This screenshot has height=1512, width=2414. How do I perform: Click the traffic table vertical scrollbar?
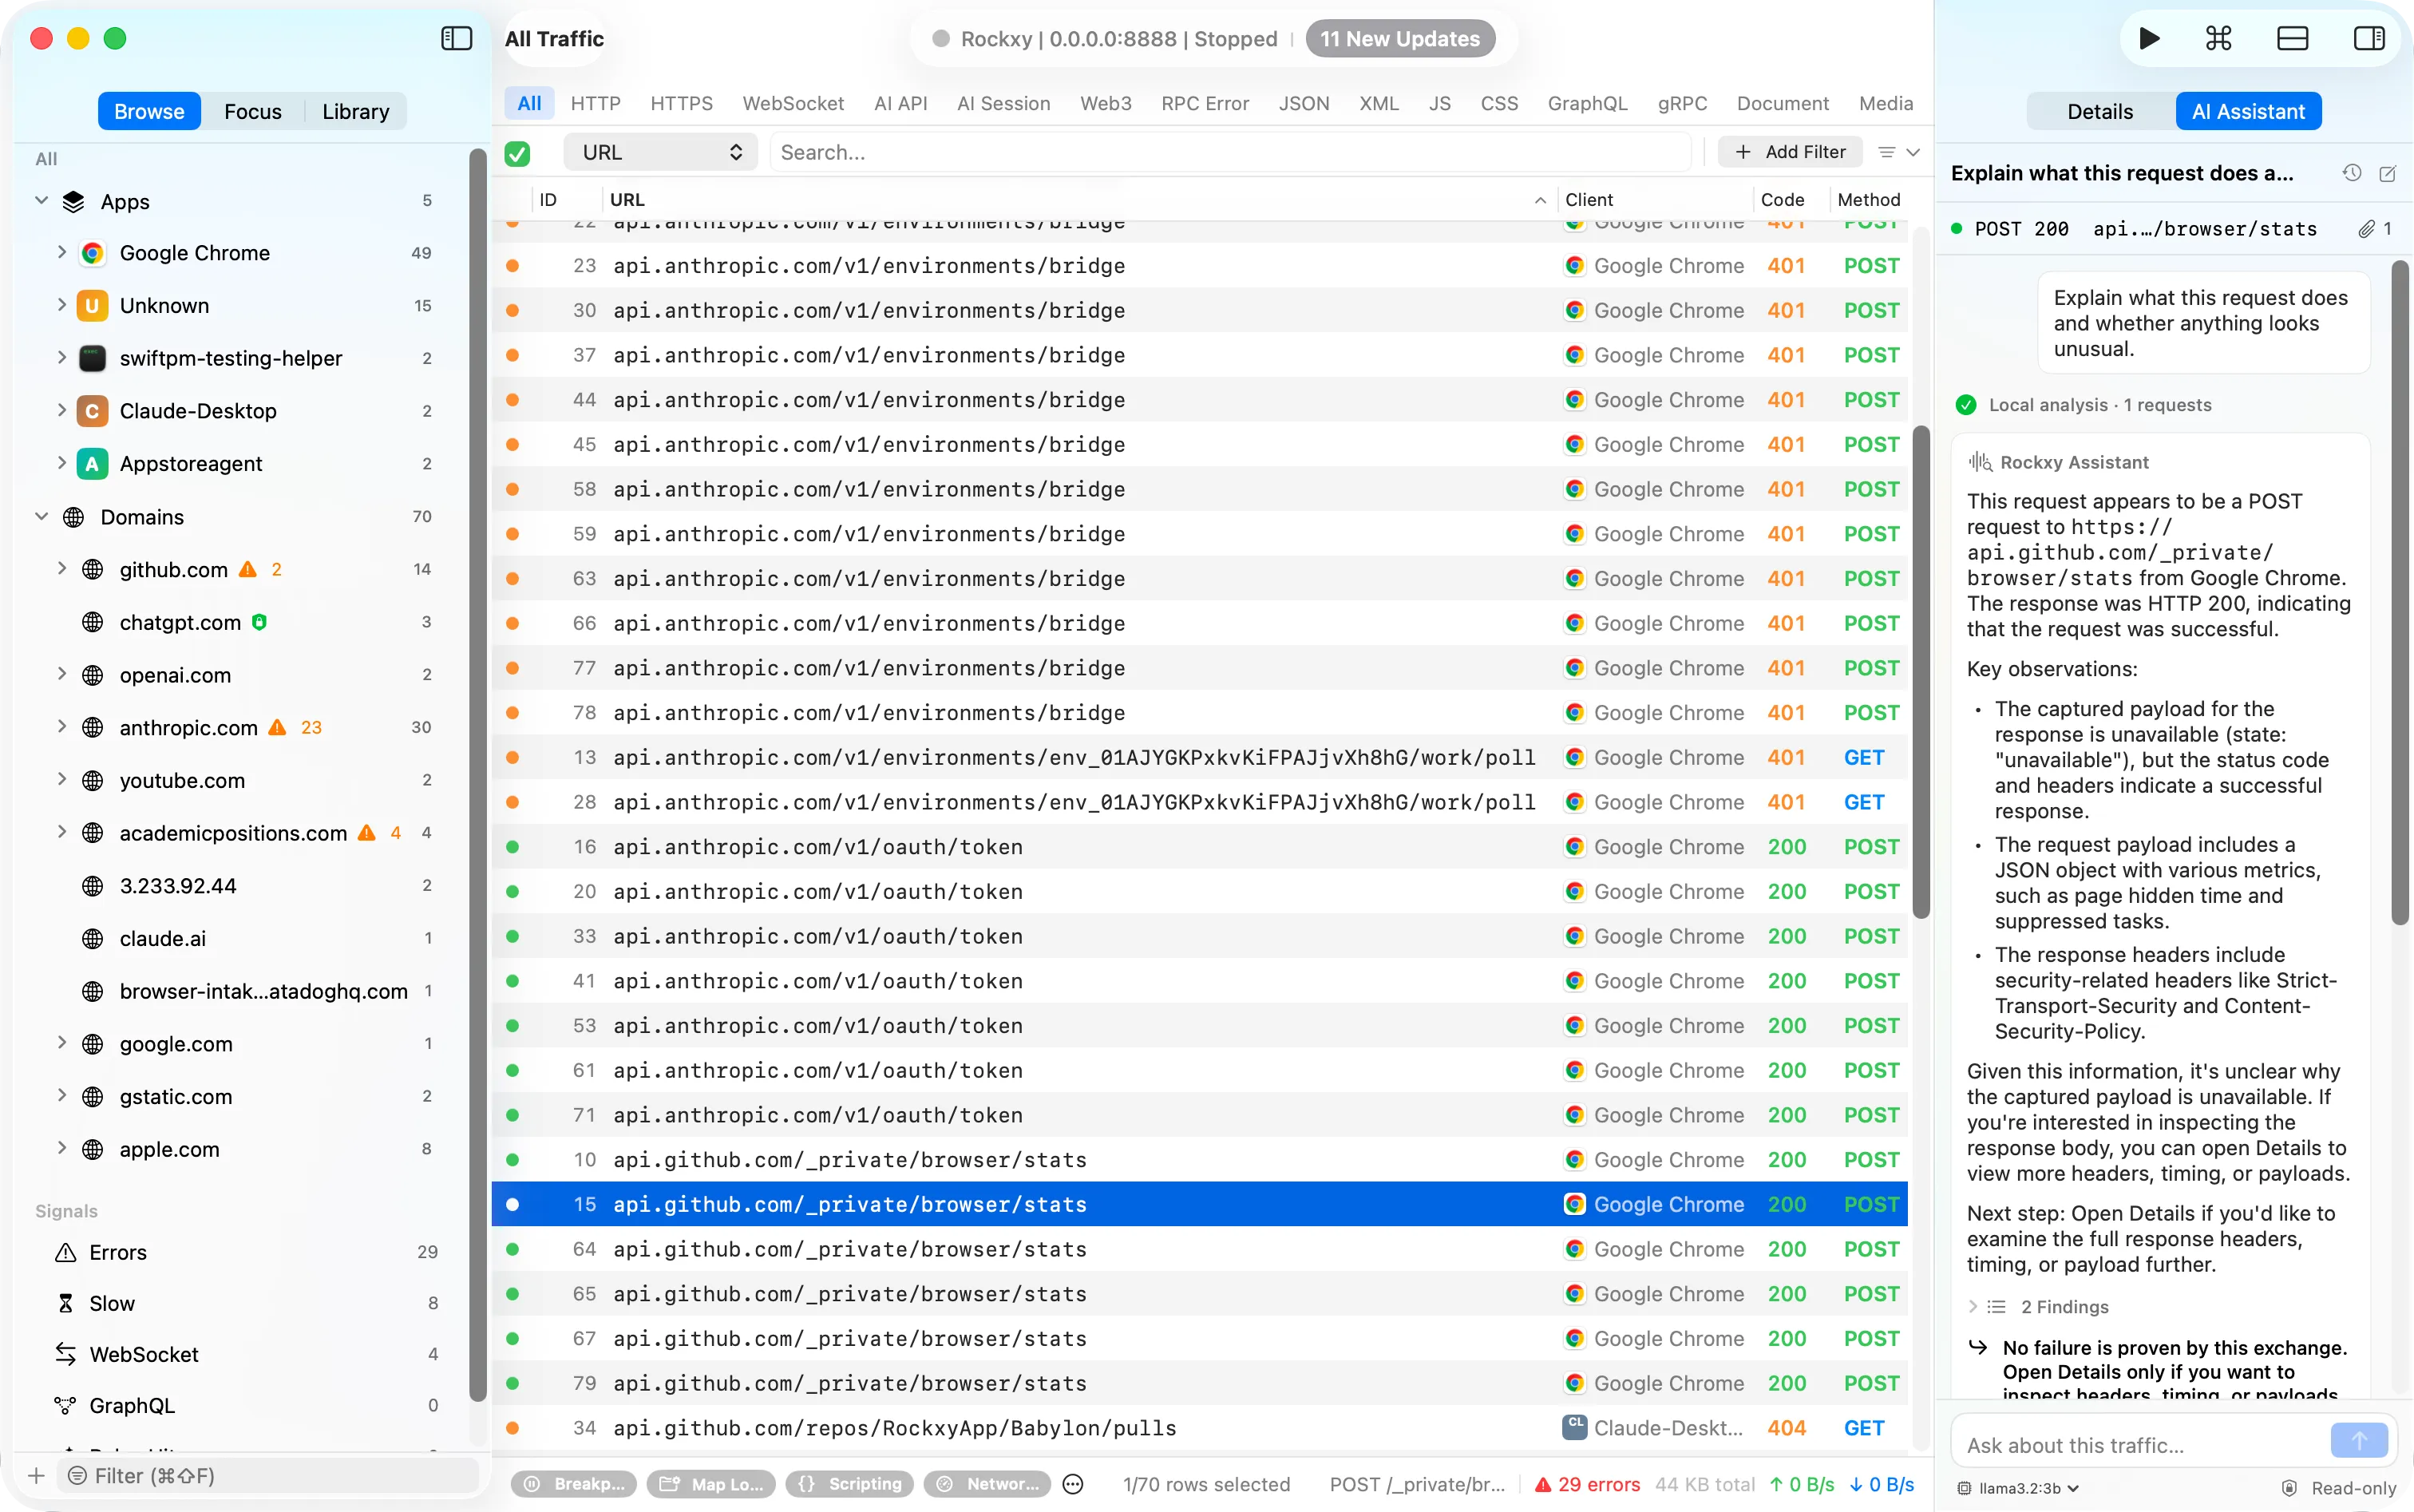pyautogui.click(x=1920, y=672)
